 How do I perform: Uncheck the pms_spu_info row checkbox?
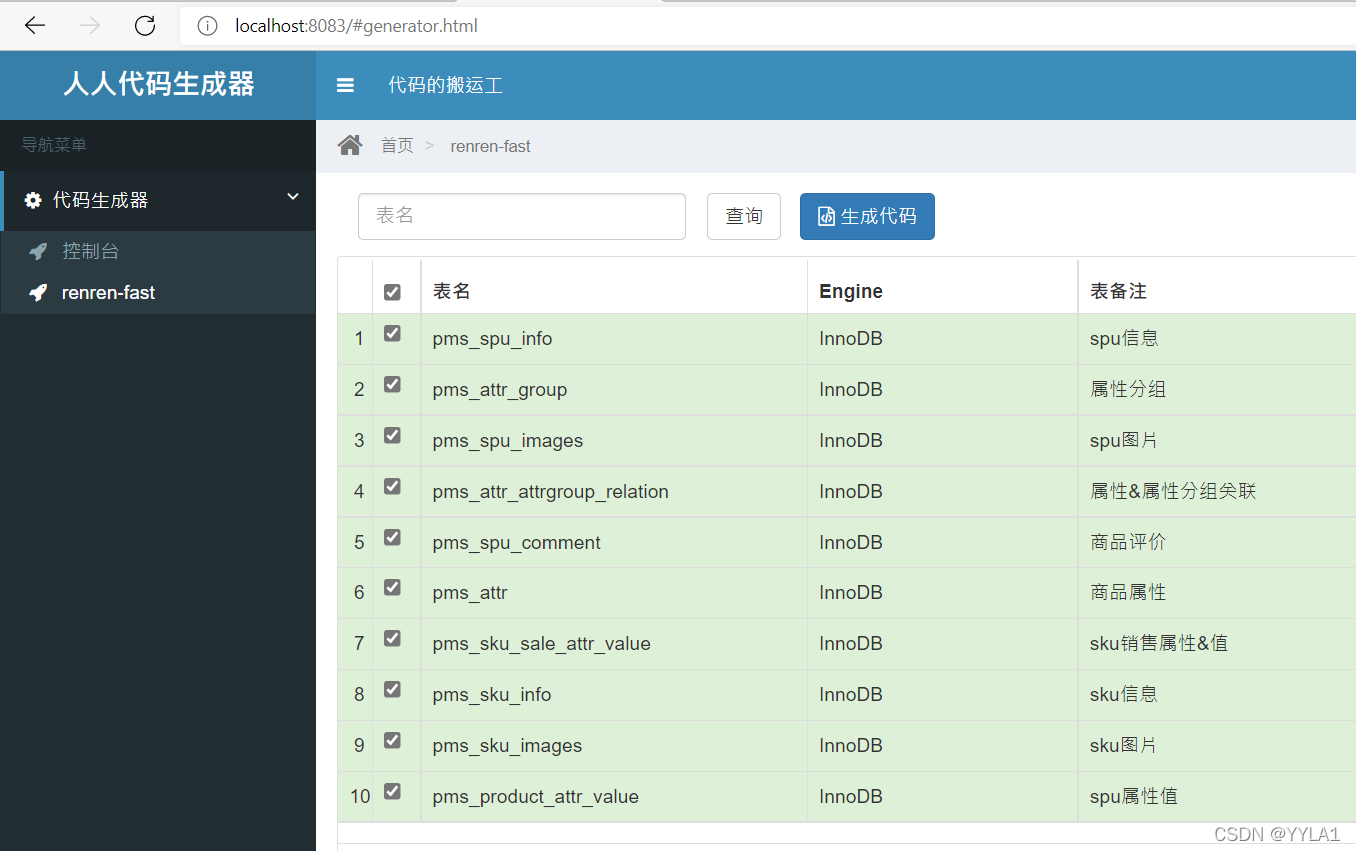[x=392, y=333]
